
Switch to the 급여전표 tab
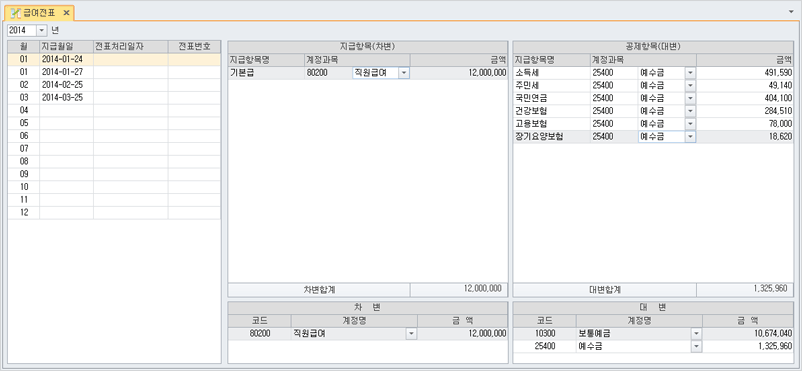coord(40,12)
